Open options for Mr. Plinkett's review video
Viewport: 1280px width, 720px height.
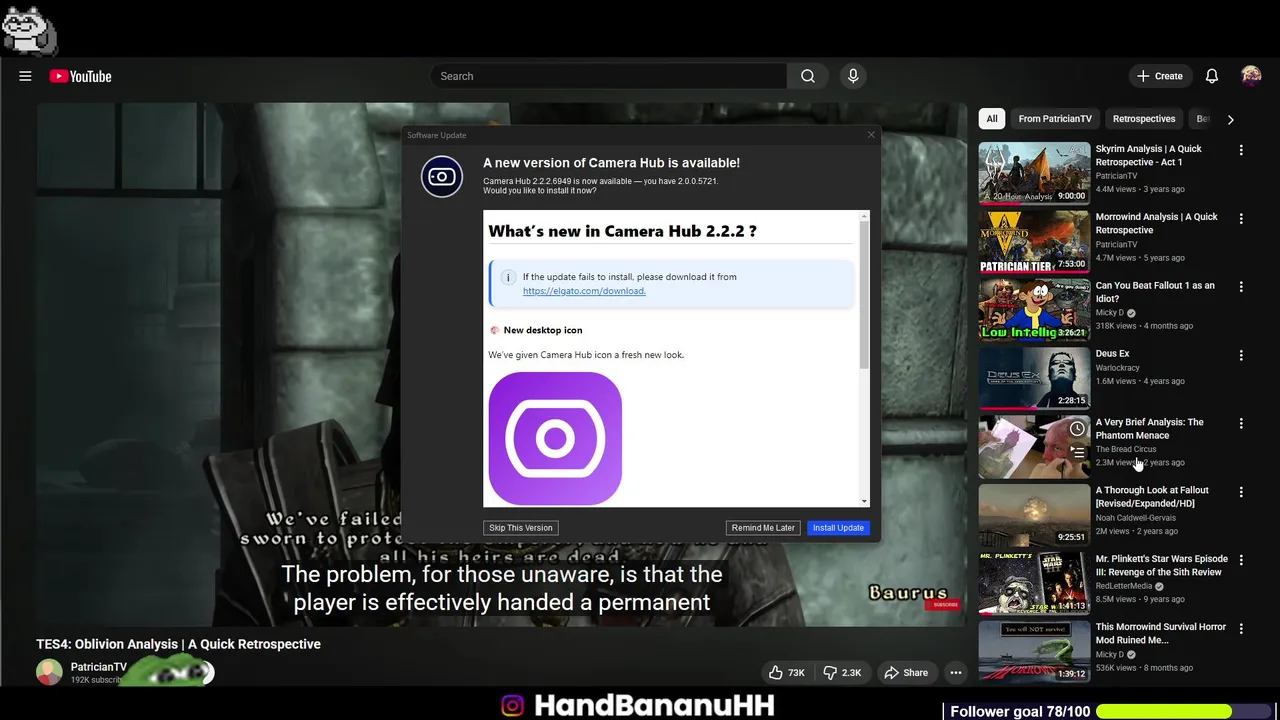tap(1241, 560)
